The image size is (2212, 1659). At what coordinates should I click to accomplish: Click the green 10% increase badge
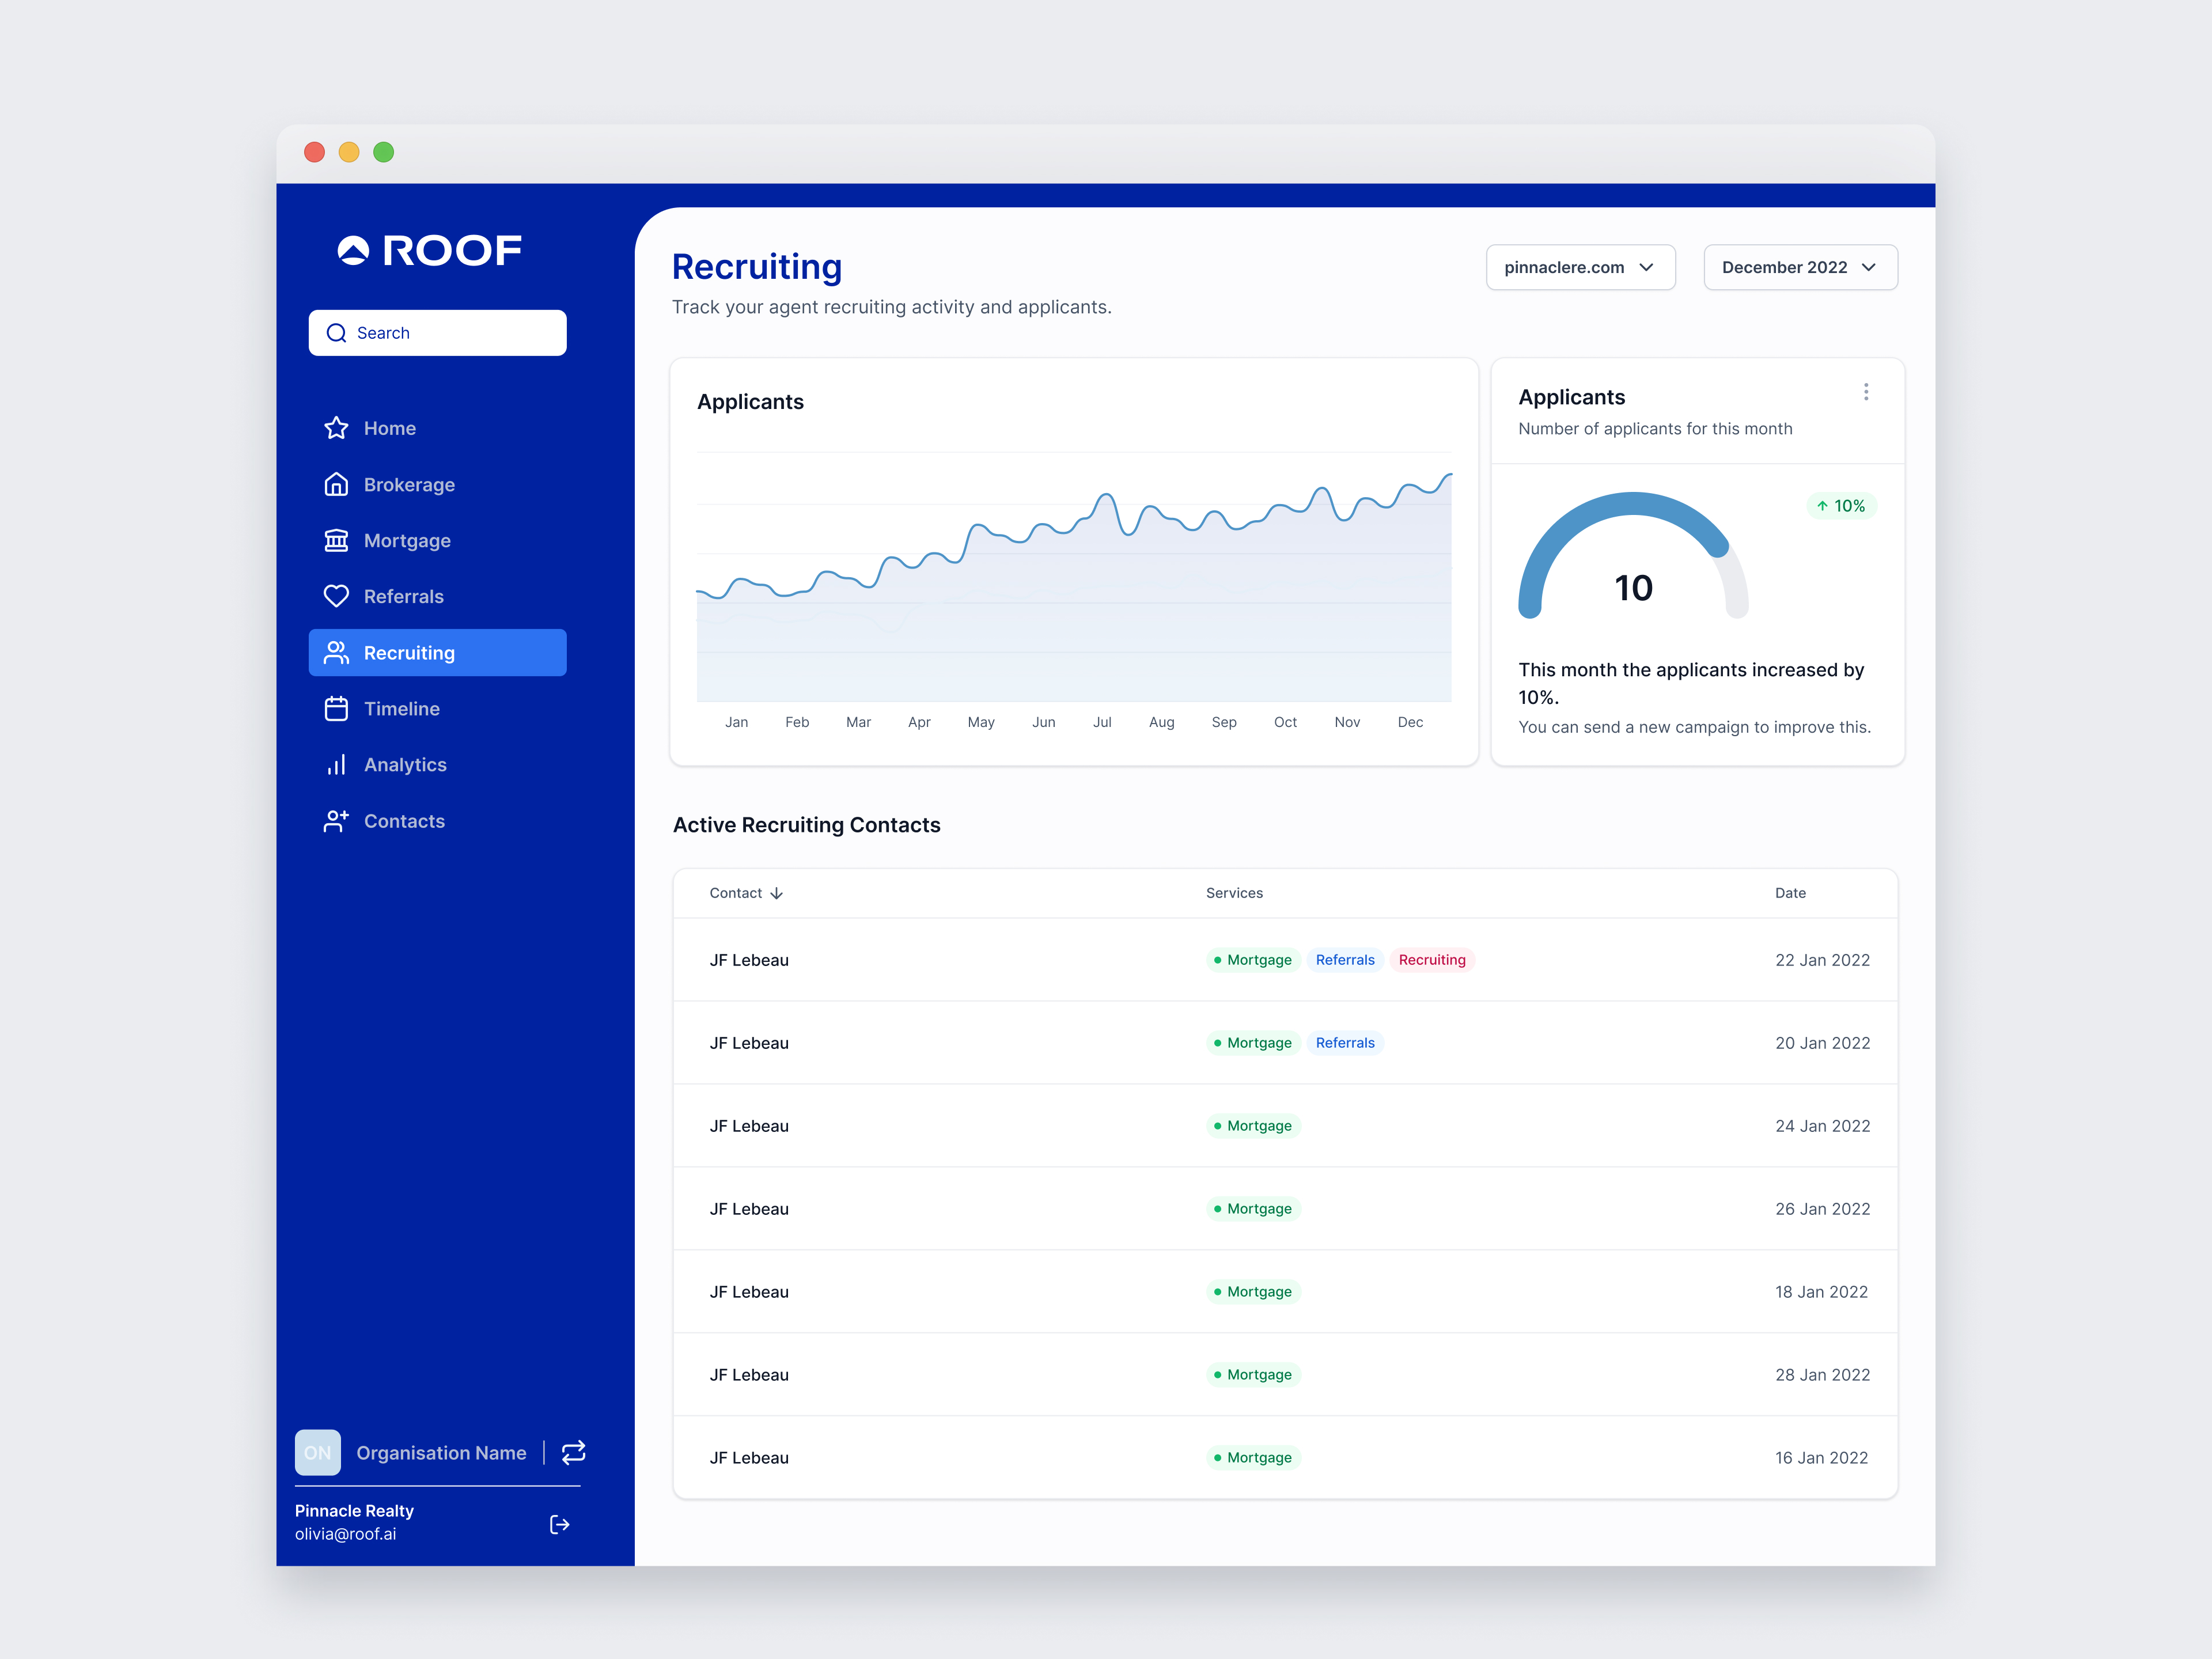[x=1841, y=506]
